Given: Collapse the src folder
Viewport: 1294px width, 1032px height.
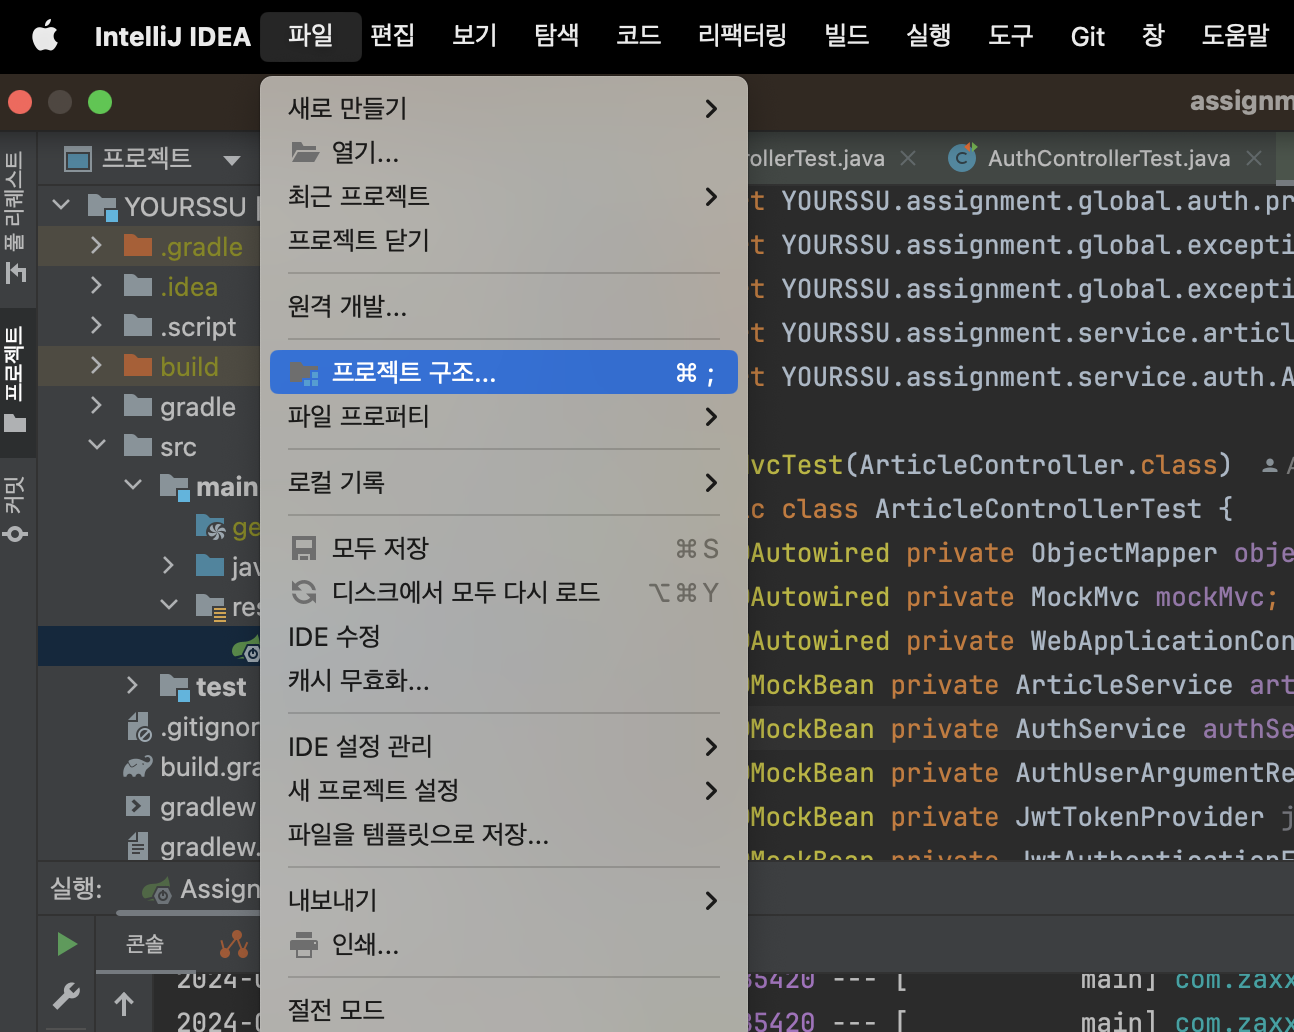Looking at the screenshot, I should [97, 446].
